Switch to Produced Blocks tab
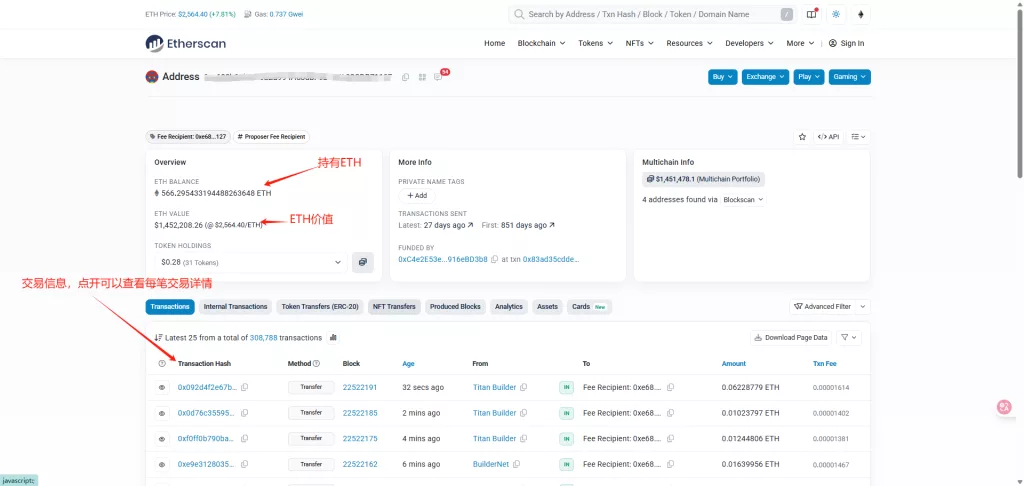Screen dimensions: 1024x486 (455, 306)
